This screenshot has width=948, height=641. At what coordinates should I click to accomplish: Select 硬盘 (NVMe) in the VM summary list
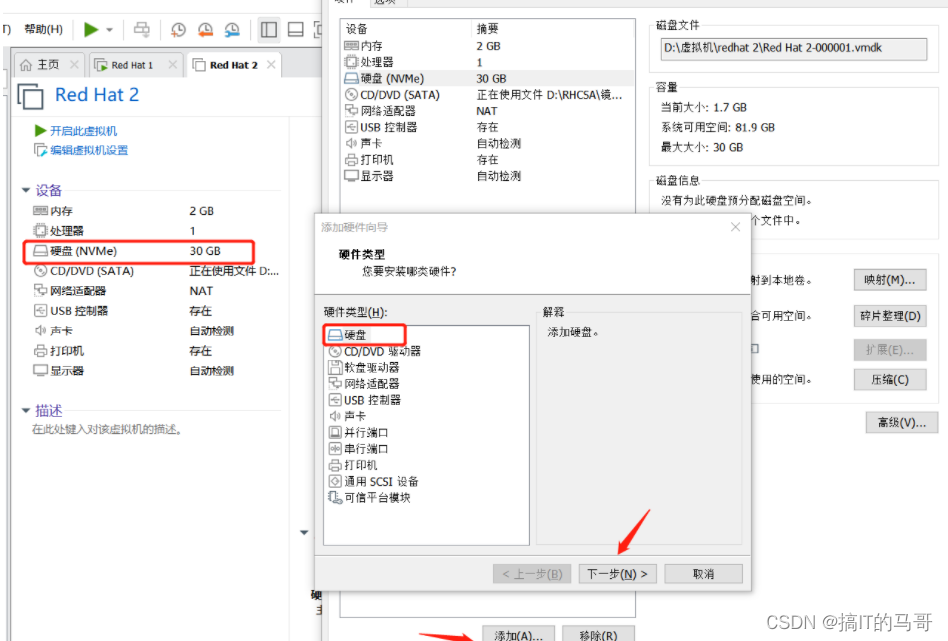tap(156, 251)
